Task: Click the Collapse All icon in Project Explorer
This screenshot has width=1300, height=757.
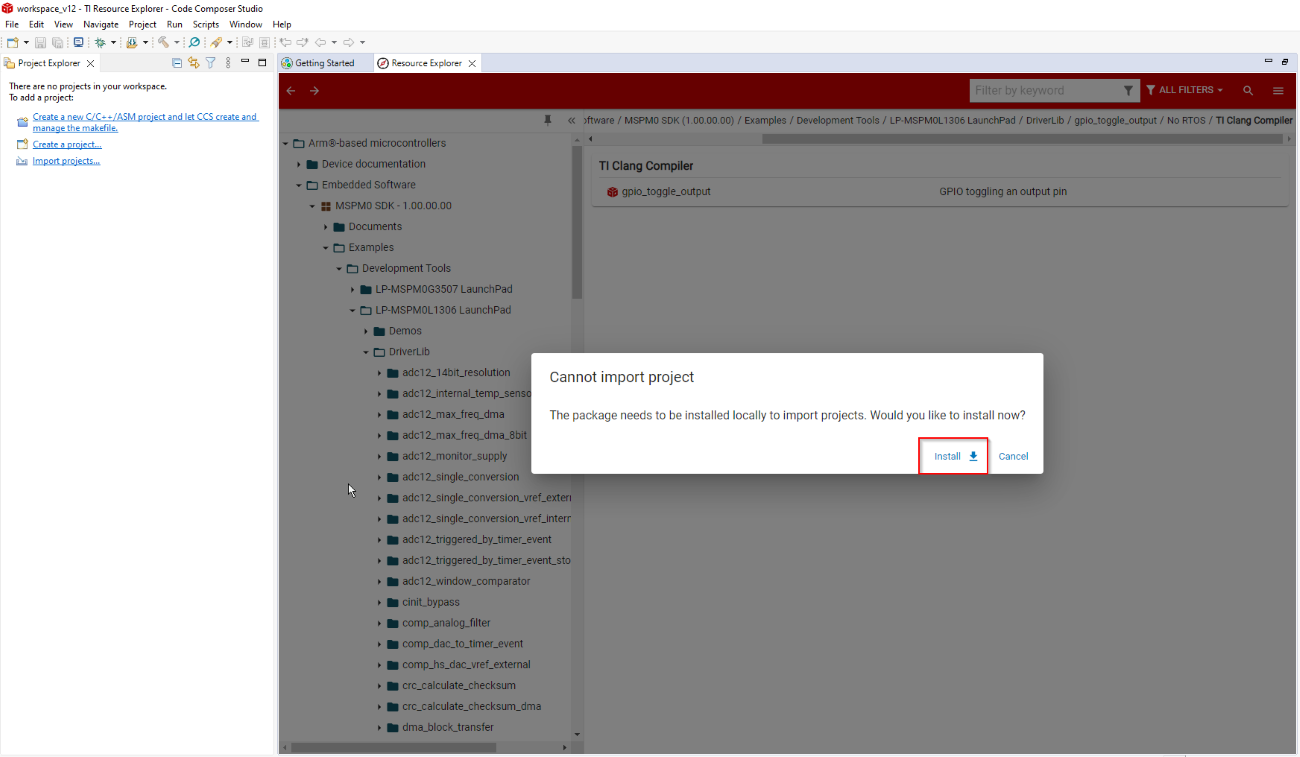Action: pos(177,63)
